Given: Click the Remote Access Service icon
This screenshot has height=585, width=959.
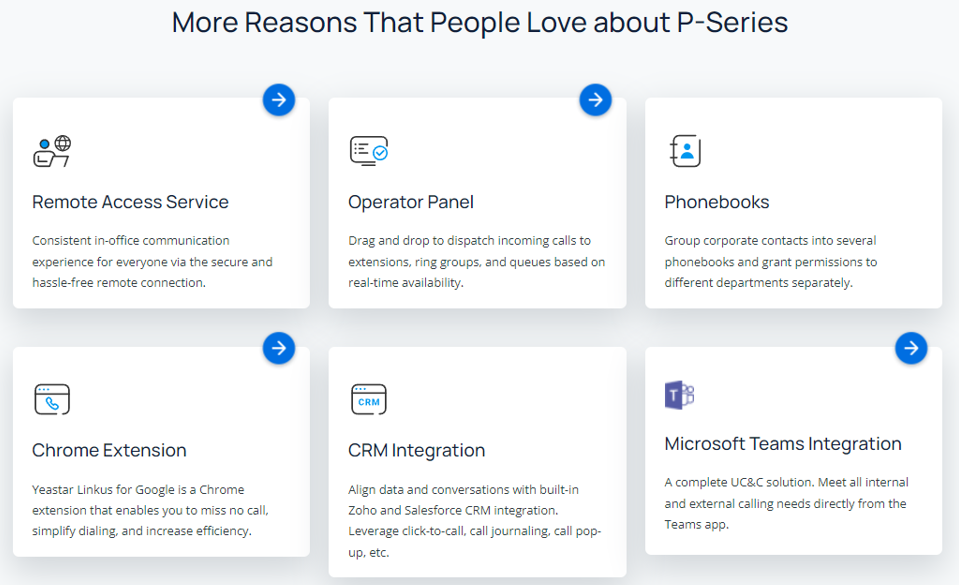Looking at the screenshot, I should click(52, 151).
